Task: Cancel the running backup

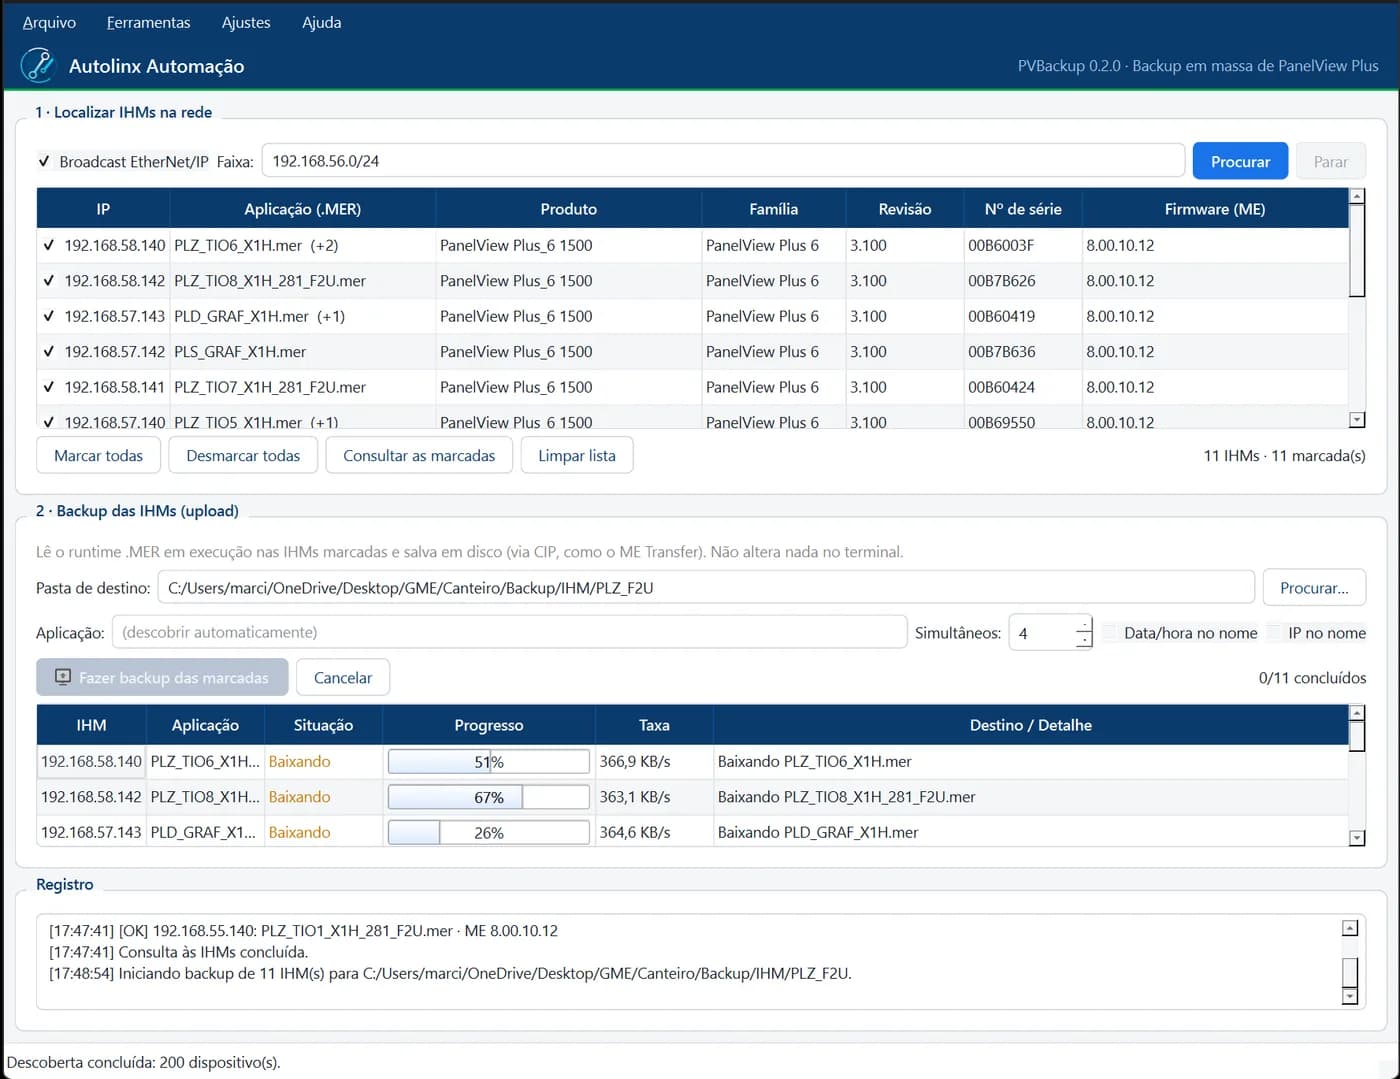Action: click(x=343, y=677)
